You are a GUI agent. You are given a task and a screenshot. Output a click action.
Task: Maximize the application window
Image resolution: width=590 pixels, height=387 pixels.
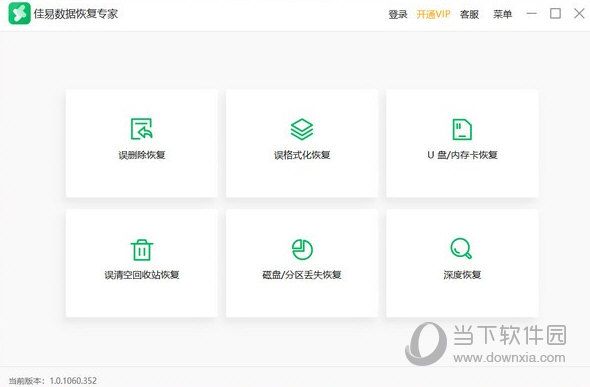555,14
